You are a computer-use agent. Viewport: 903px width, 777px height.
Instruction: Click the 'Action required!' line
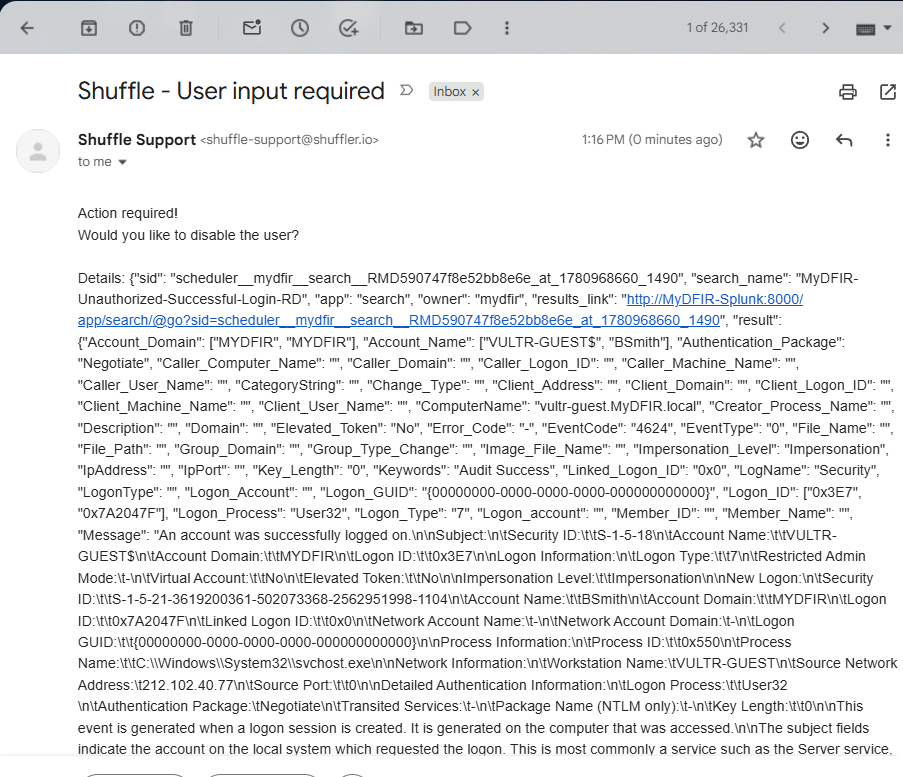128,213
